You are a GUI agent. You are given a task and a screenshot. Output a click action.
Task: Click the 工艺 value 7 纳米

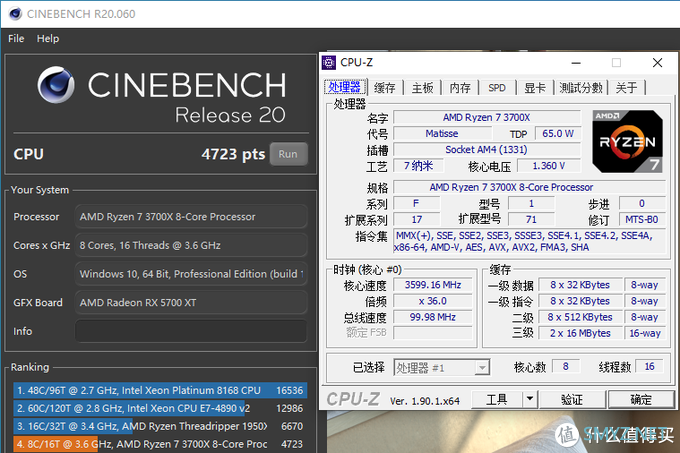[x=418, y=166]
